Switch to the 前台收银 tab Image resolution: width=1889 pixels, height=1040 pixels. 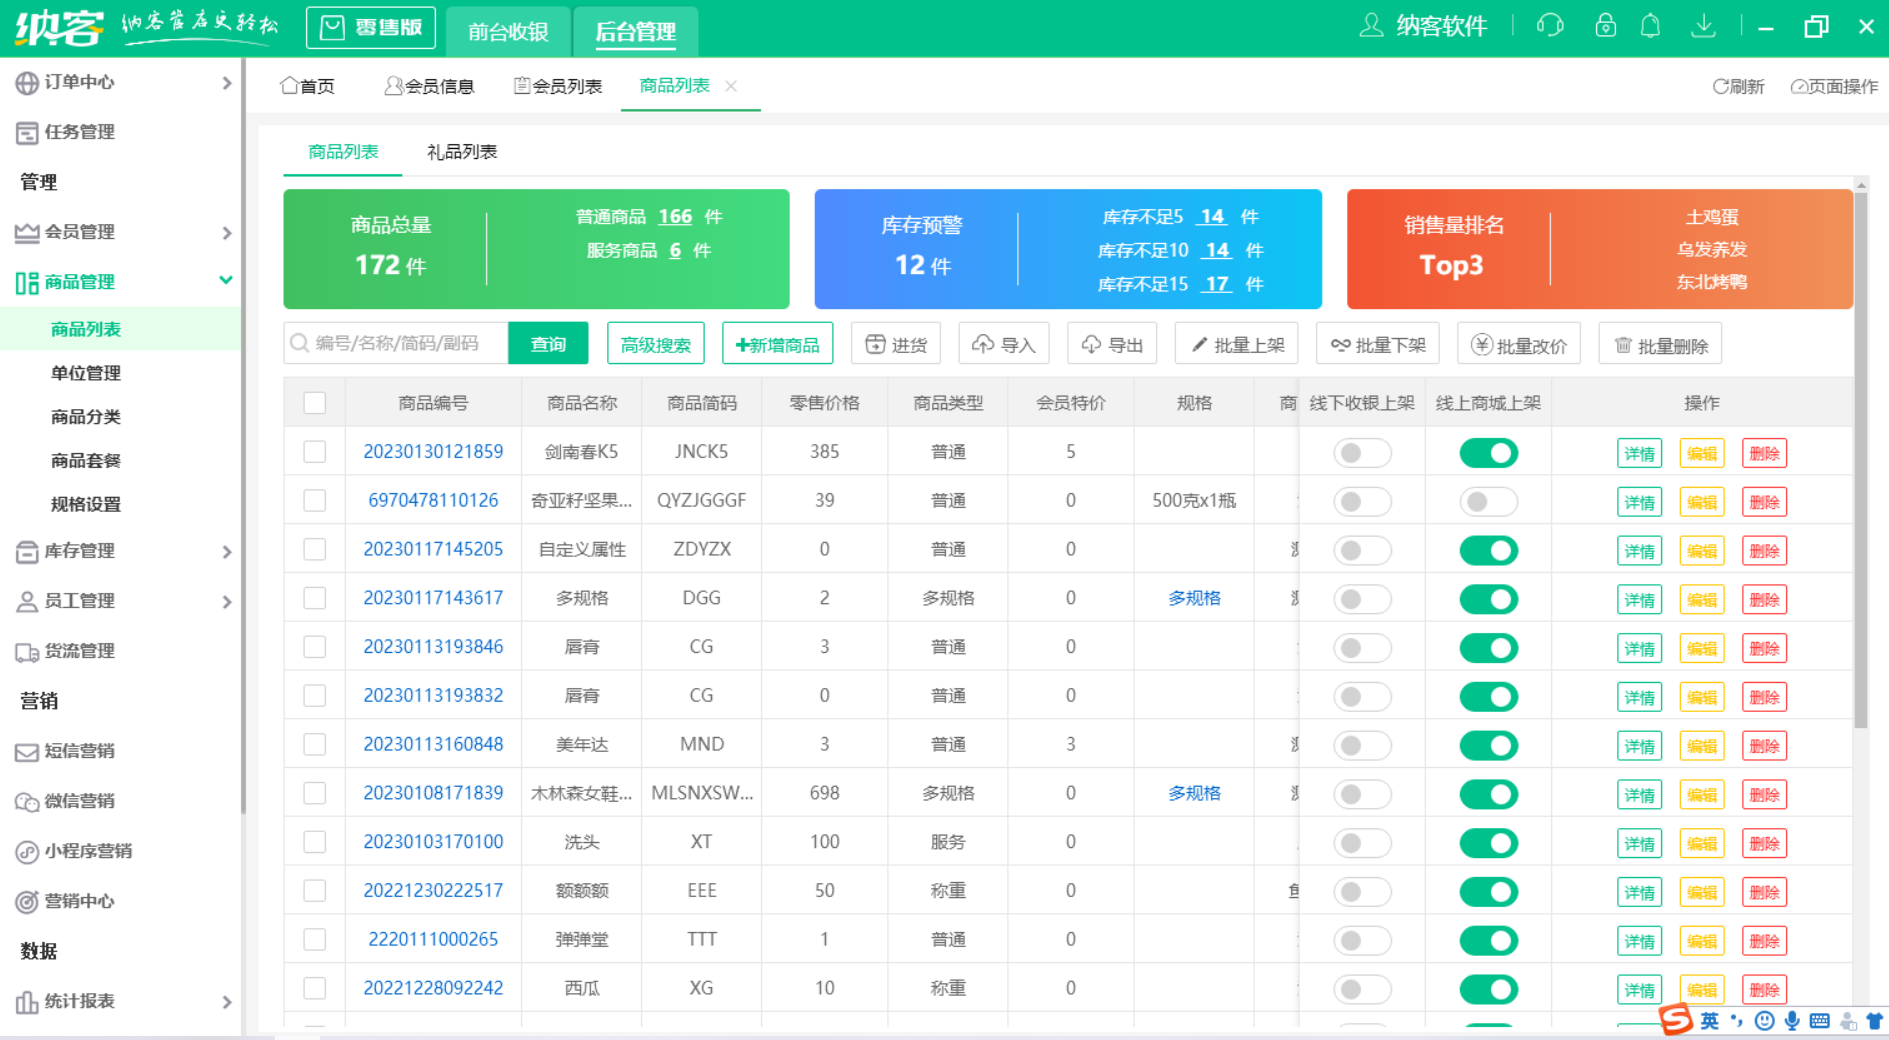click(x=508, y=32)
